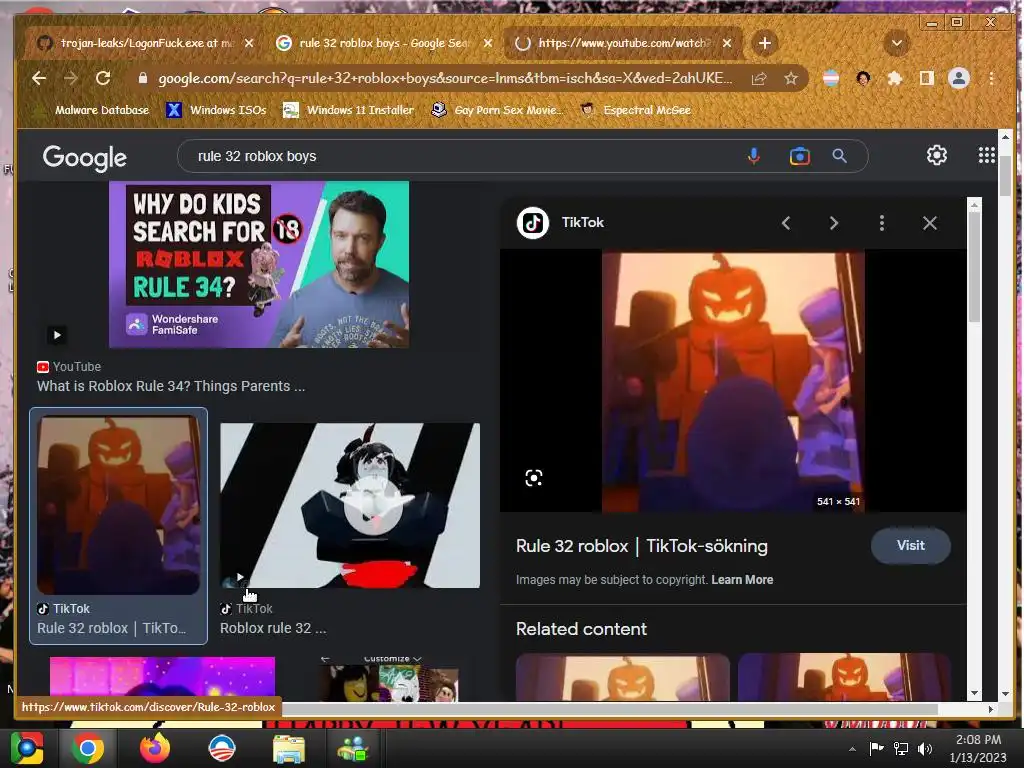This screenshot has width=1024, height=768.
Task: Open the Windows 11 Installer bookmark
Action: click(349, 110)
